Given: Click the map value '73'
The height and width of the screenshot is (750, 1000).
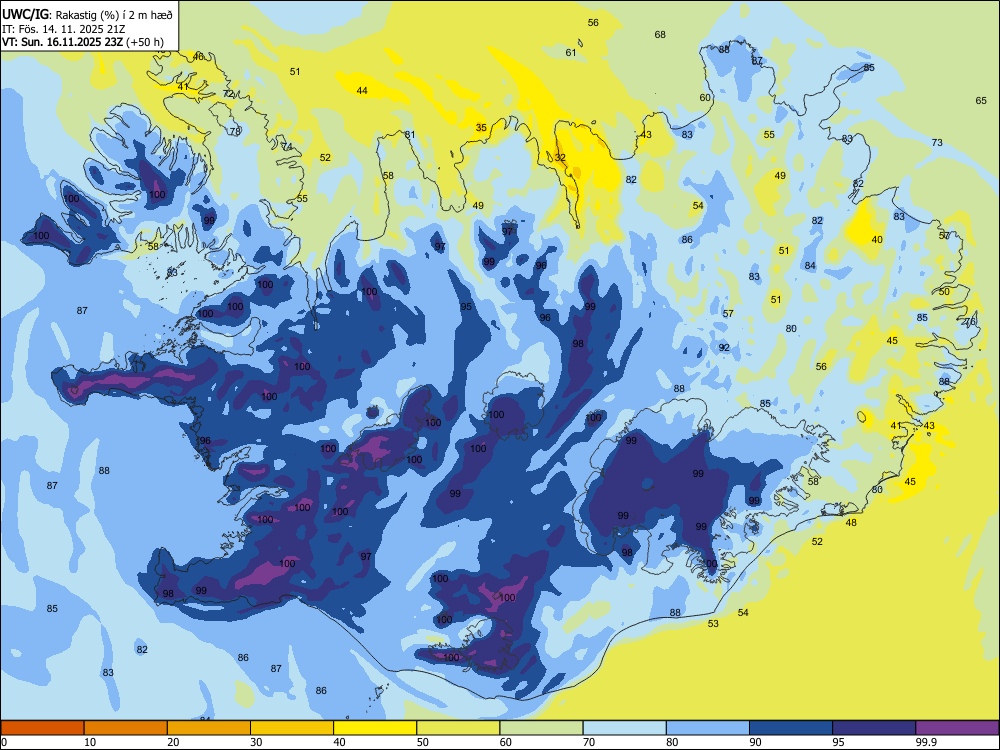Looking at the screenshot, I should [937, 142].
